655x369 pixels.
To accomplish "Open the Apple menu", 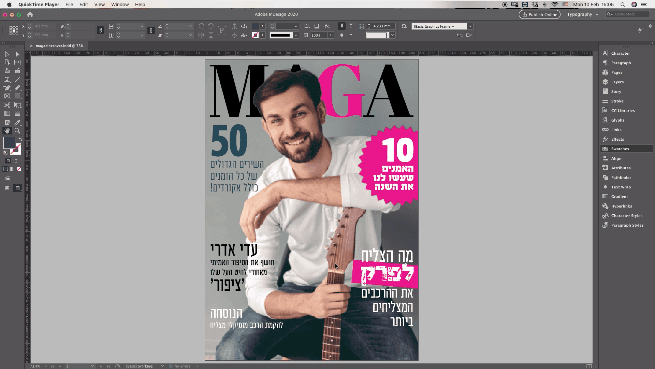I will point(9,4).
